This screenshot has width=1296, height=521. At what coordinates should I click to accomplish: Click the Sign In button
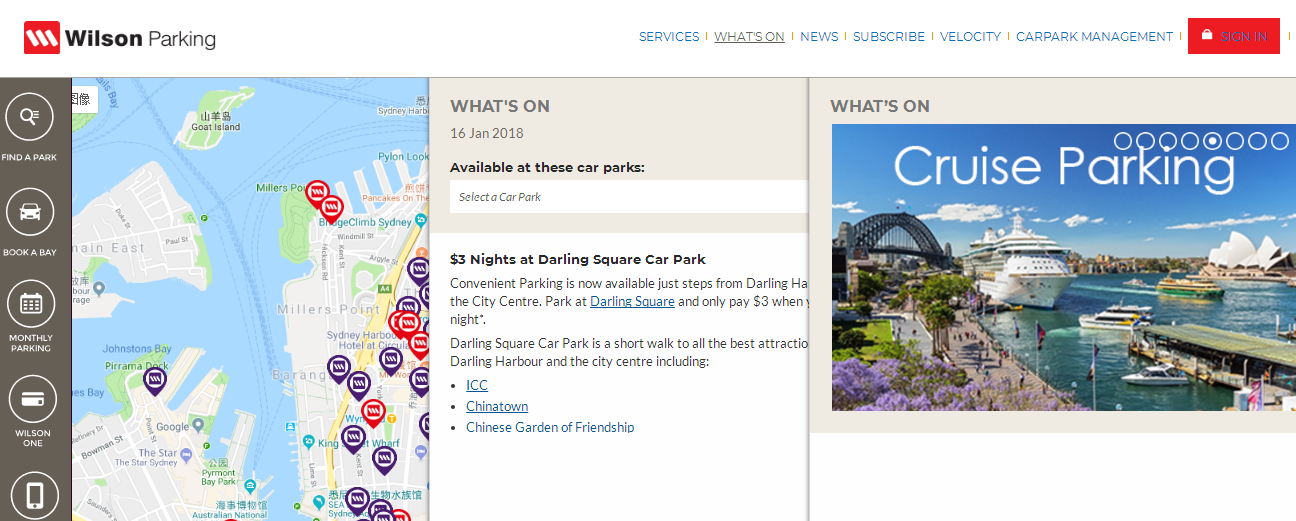coord(1234,36)
